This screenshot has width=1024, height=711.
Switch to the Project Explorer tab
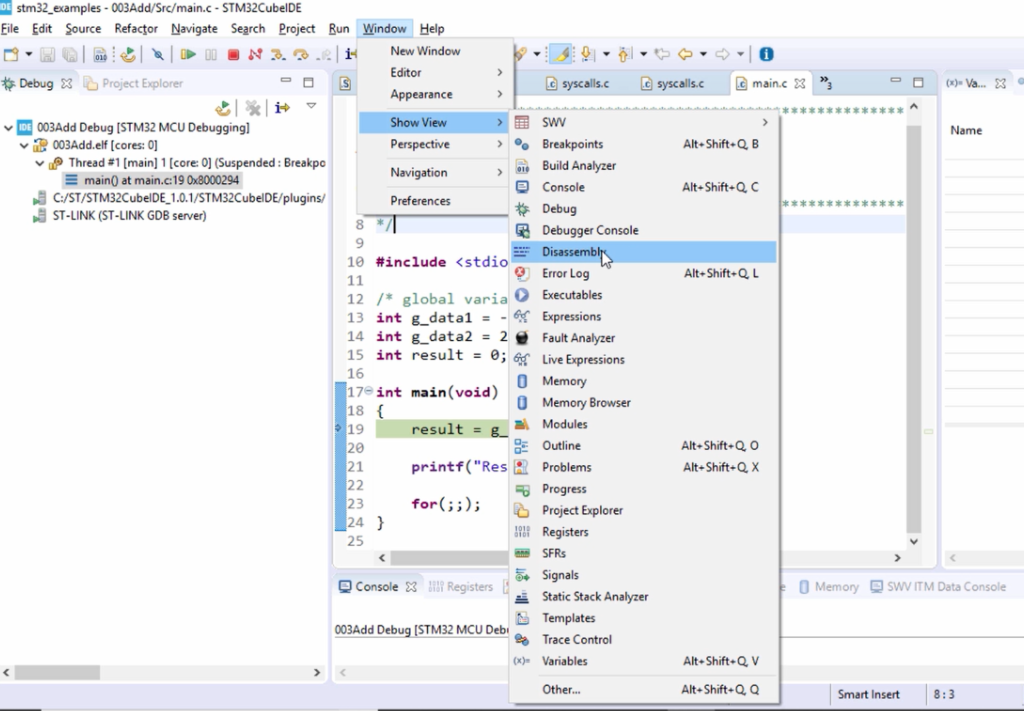(x=134, y=84)
